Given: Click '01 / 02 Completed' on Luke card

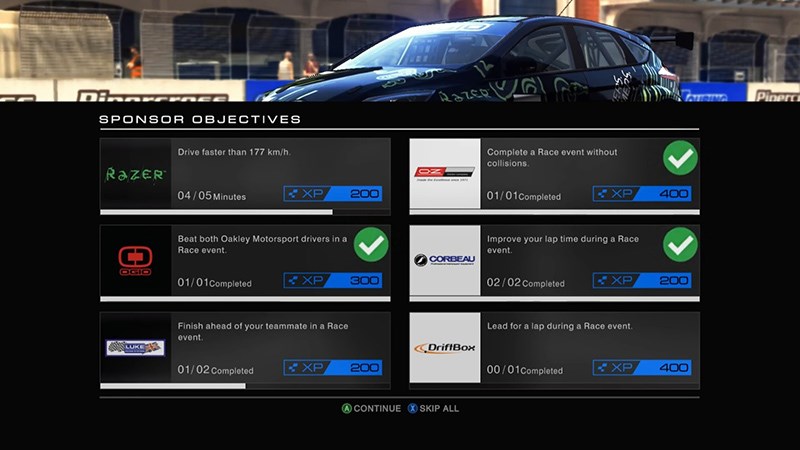Looking at the screenshot, I should pyautogui.click(x=215, y=370).
